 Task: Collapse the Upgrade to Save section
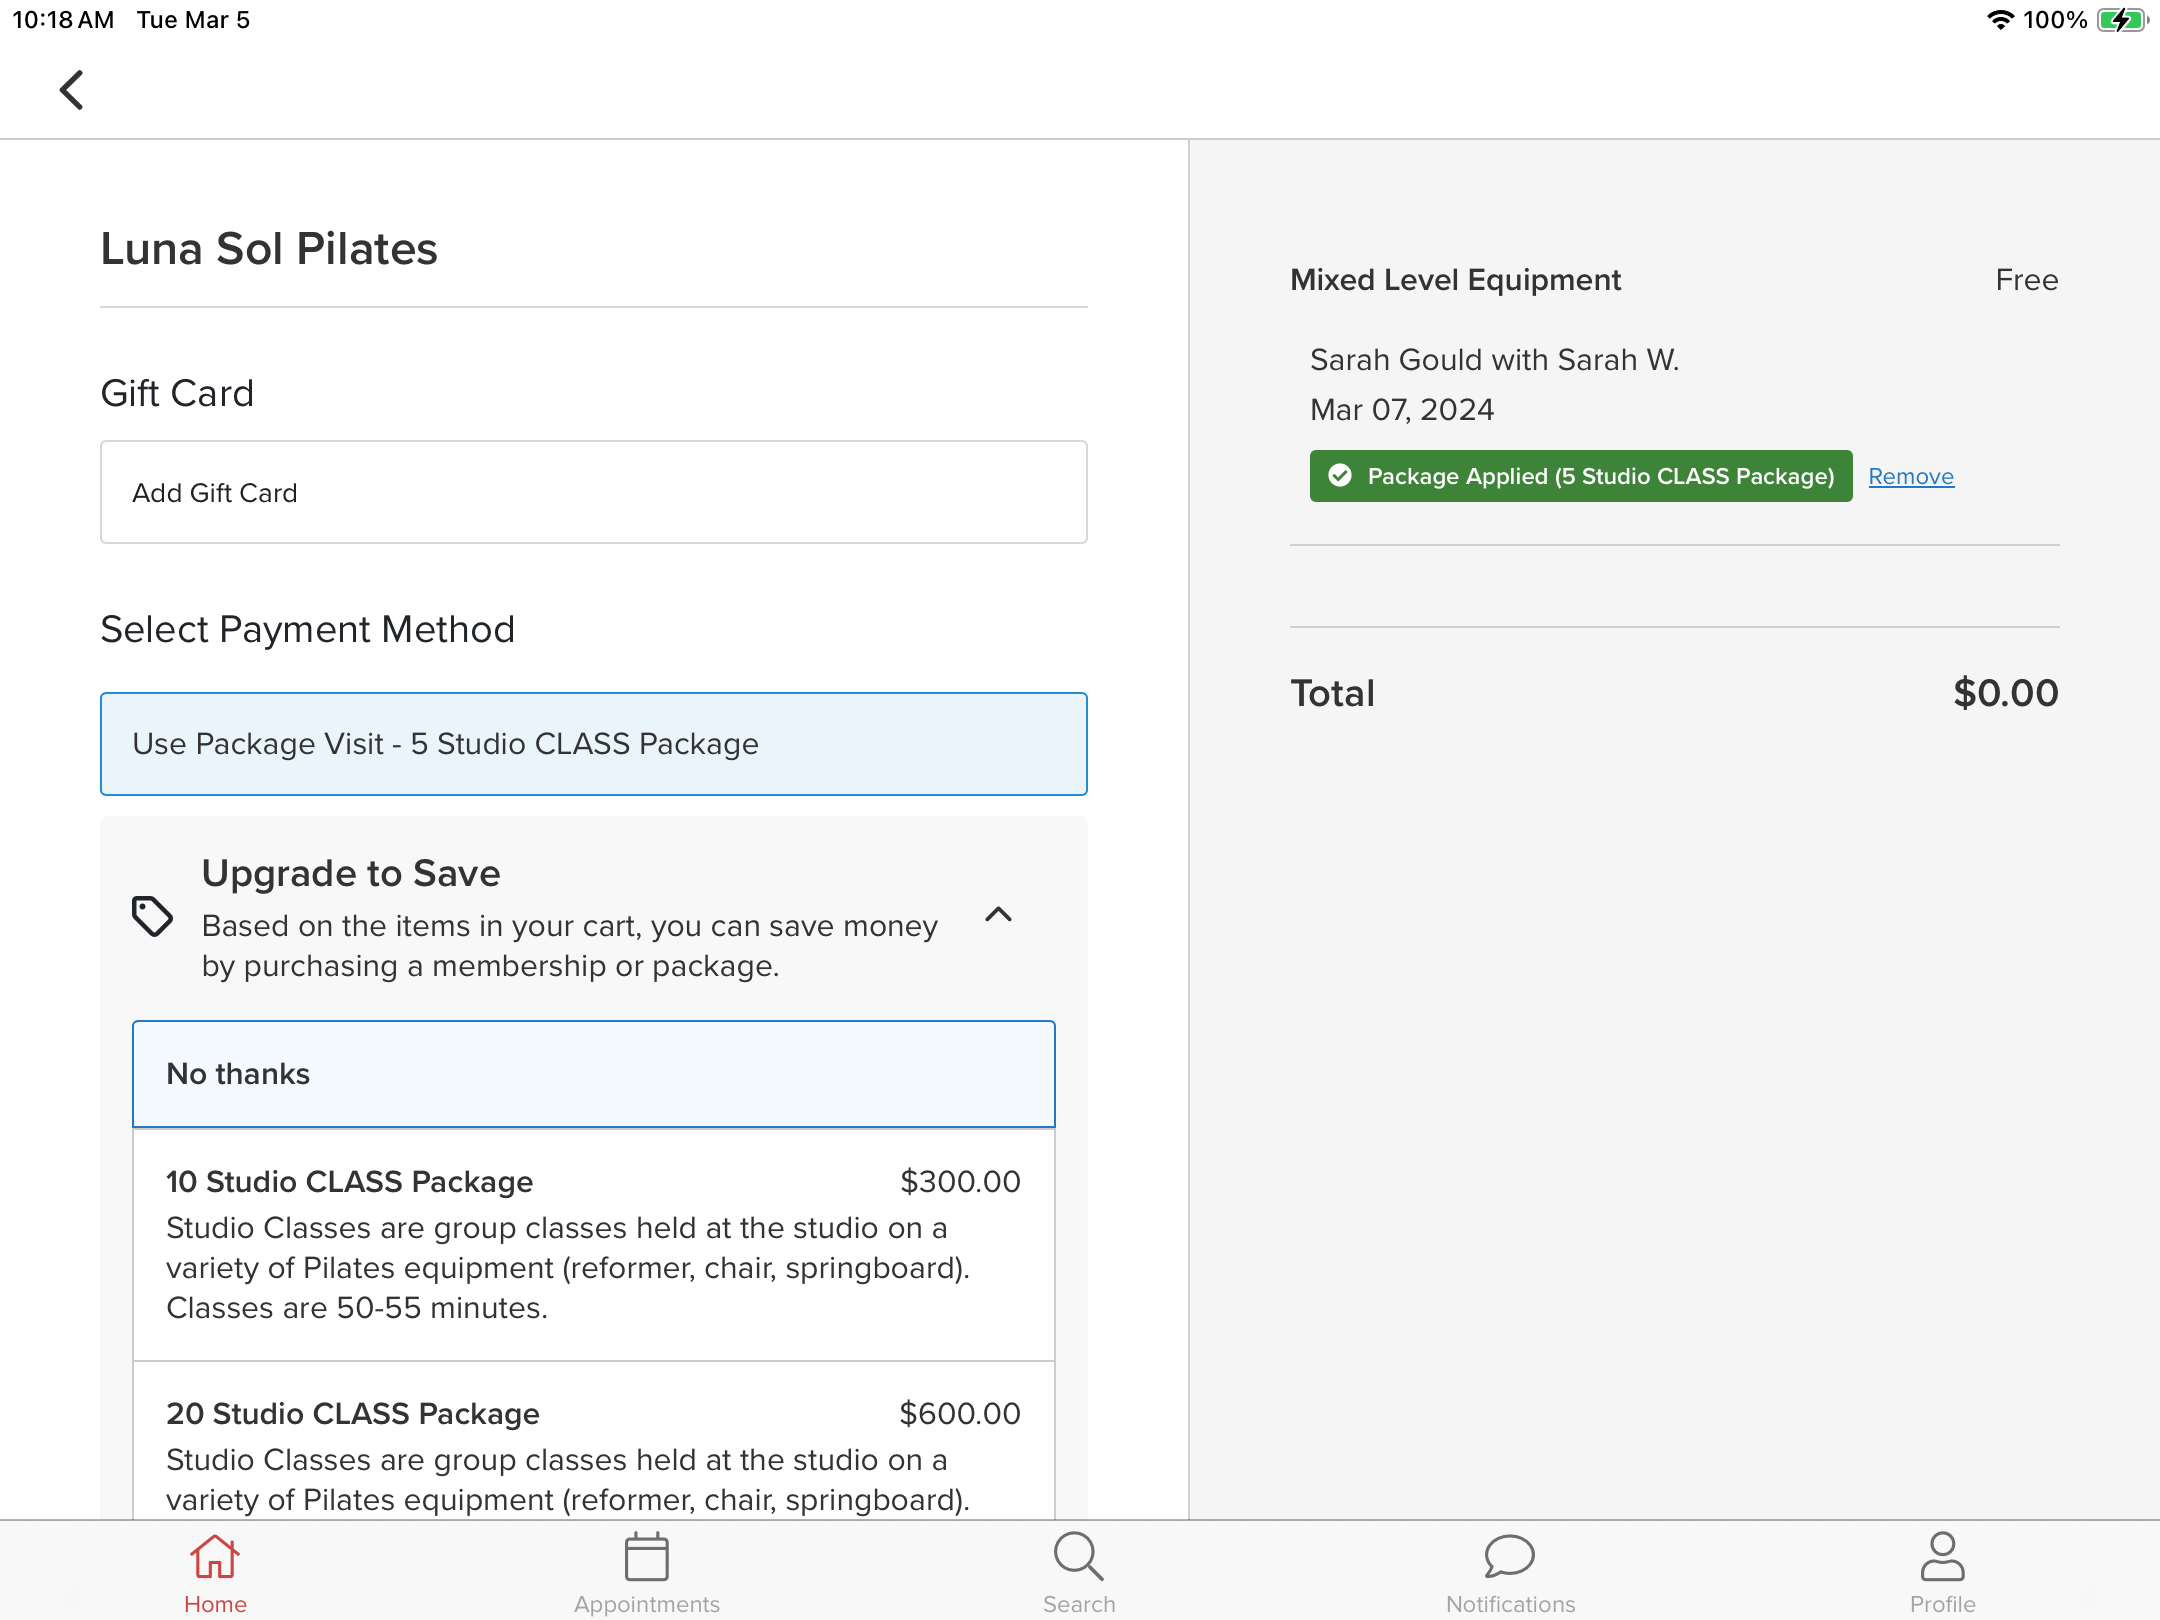[x=998, y=915]
